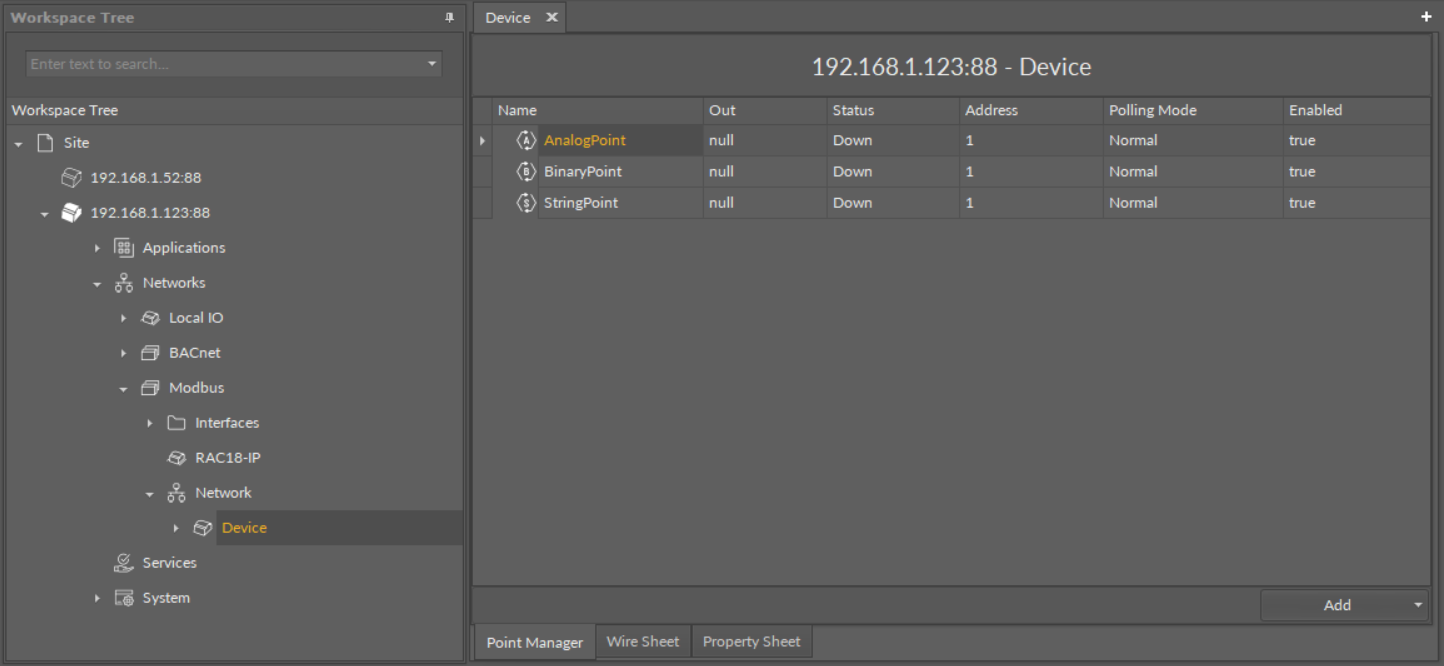Switch to the Wire Sheet tab
The width and height of the screenshot is (1444, 666).
642,642
